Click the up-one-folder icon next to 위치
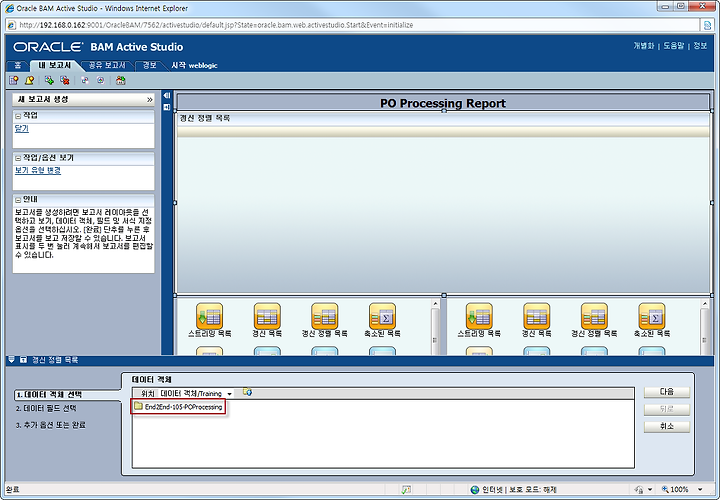The image size is (720, 500). [x=247, y=392]
